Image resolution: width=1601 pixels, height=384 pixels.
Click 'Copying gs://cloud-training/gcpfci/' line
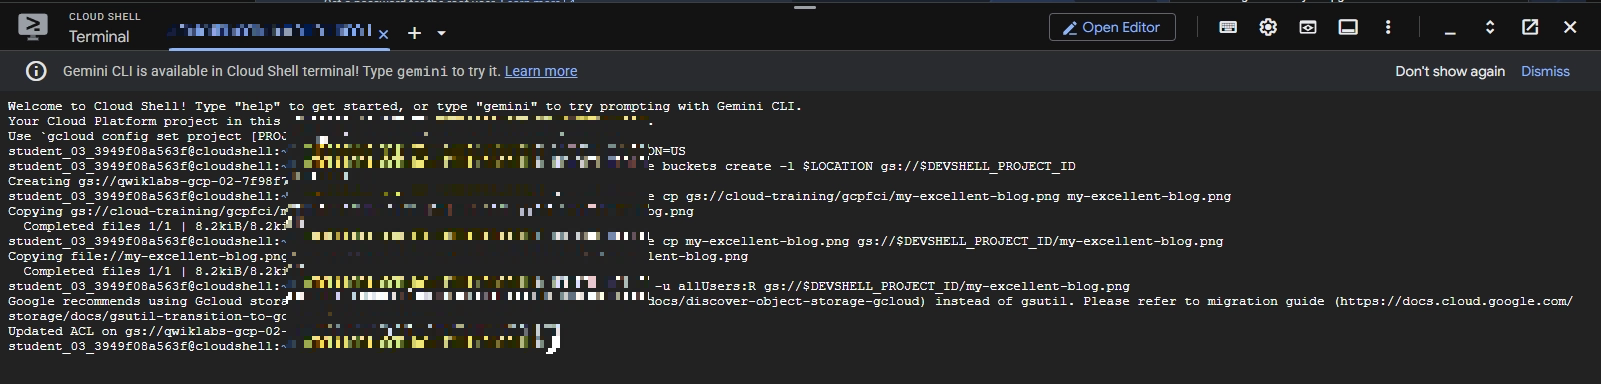pyautogui.click(x=148, y=211)
